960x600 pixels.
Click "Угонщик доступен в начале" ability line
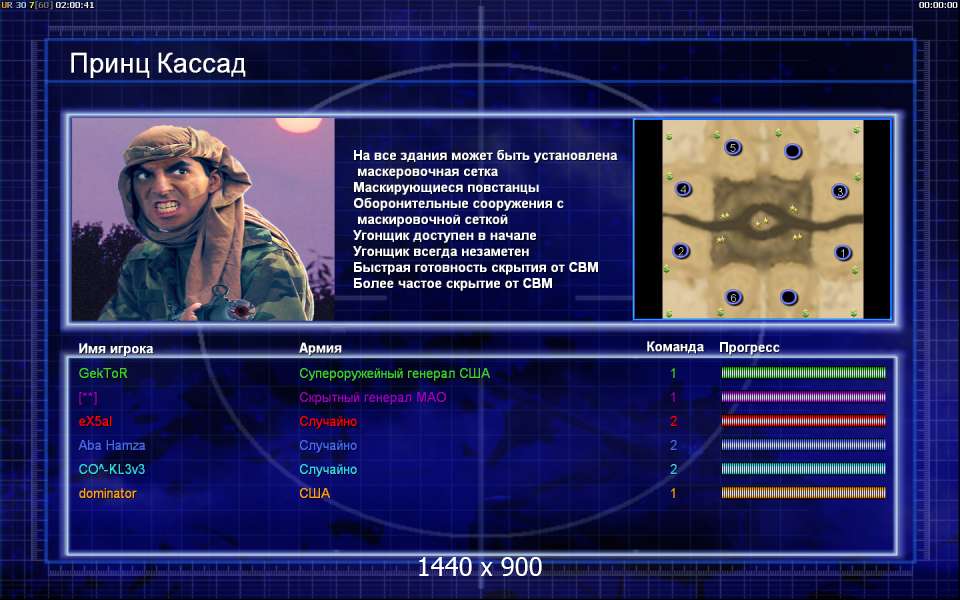point(445,236)
